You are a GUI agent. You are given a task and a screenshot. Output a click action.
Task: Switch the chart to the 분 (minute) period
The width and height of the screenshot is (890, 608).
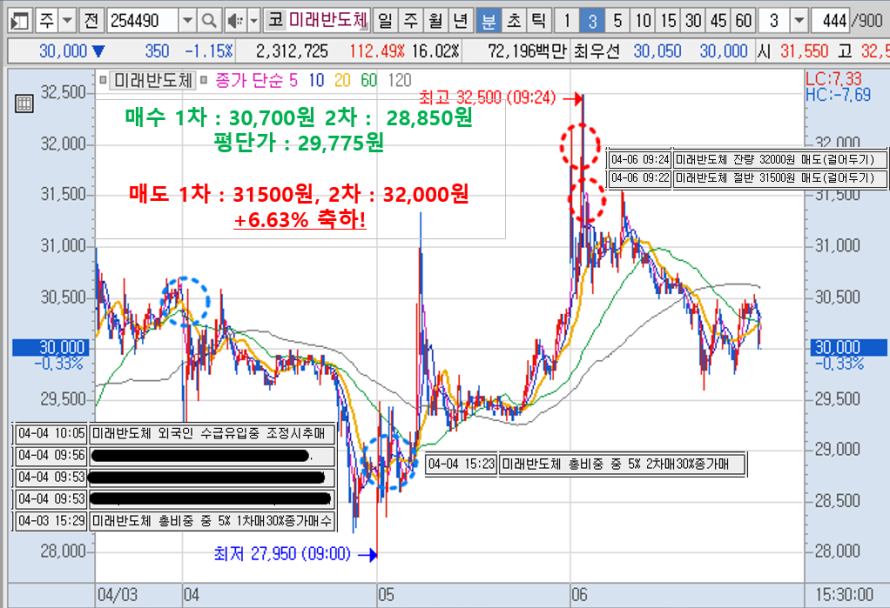click(487, 20)
